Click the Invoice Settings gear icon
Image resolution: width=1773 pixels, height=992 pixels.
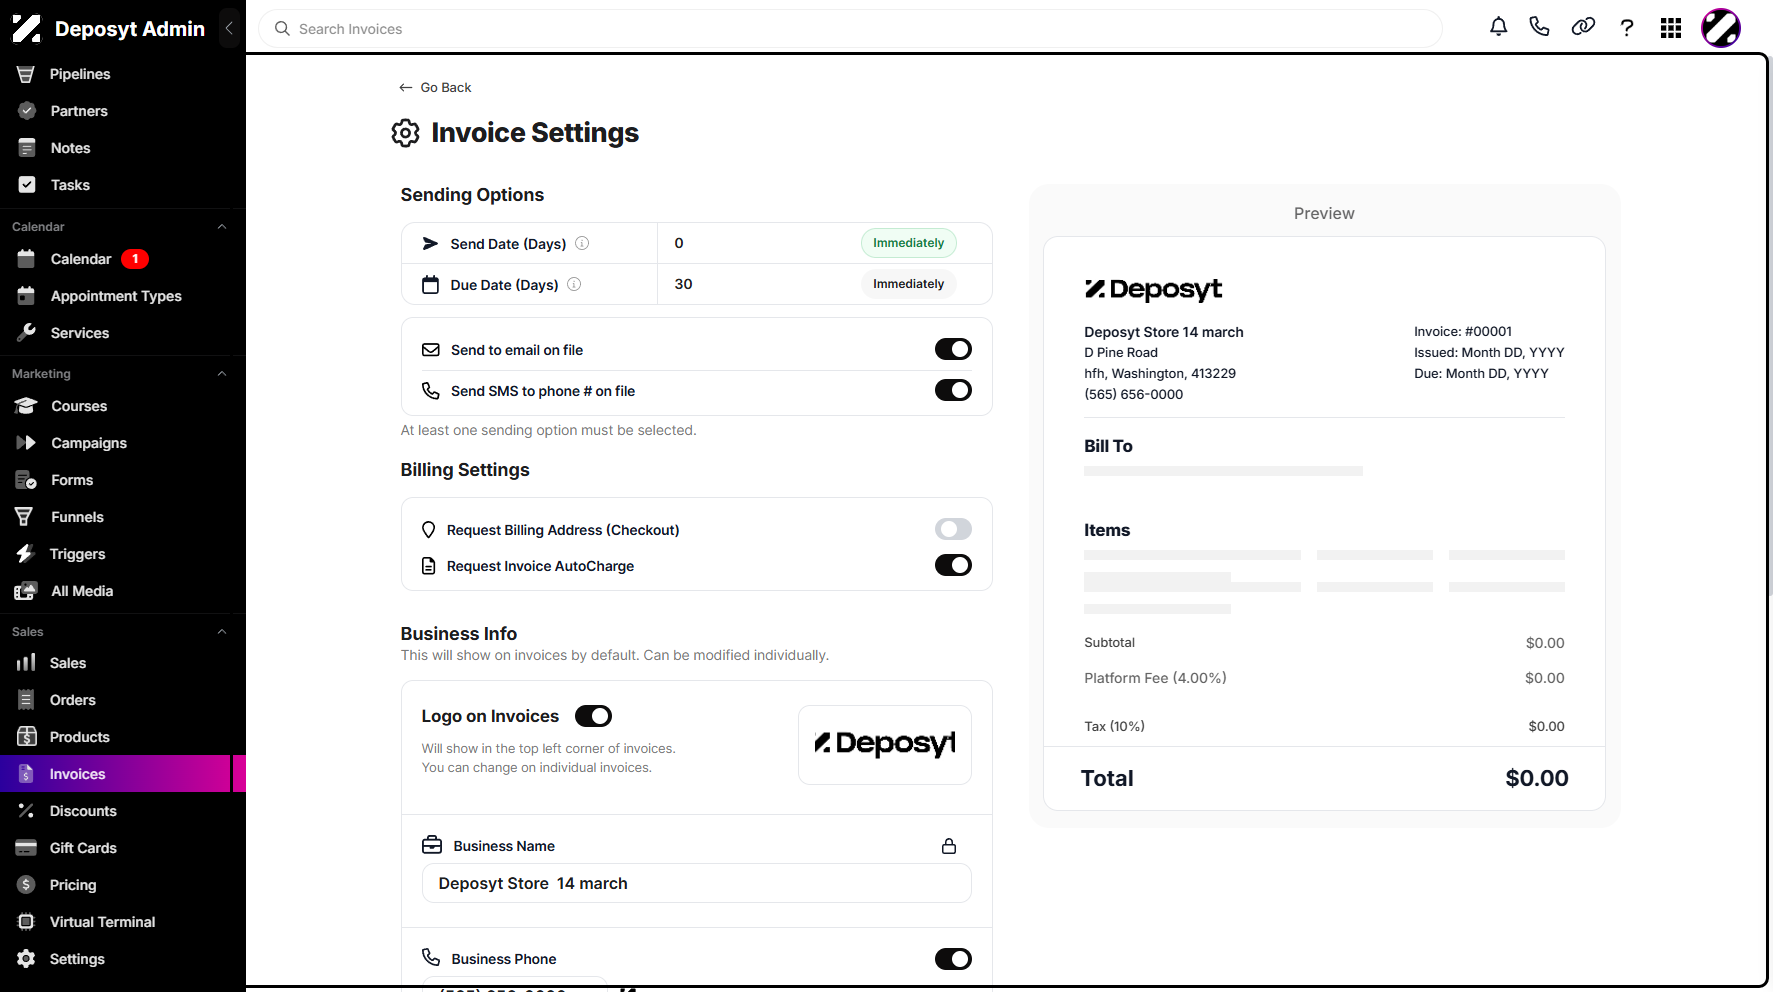[405, 133]
